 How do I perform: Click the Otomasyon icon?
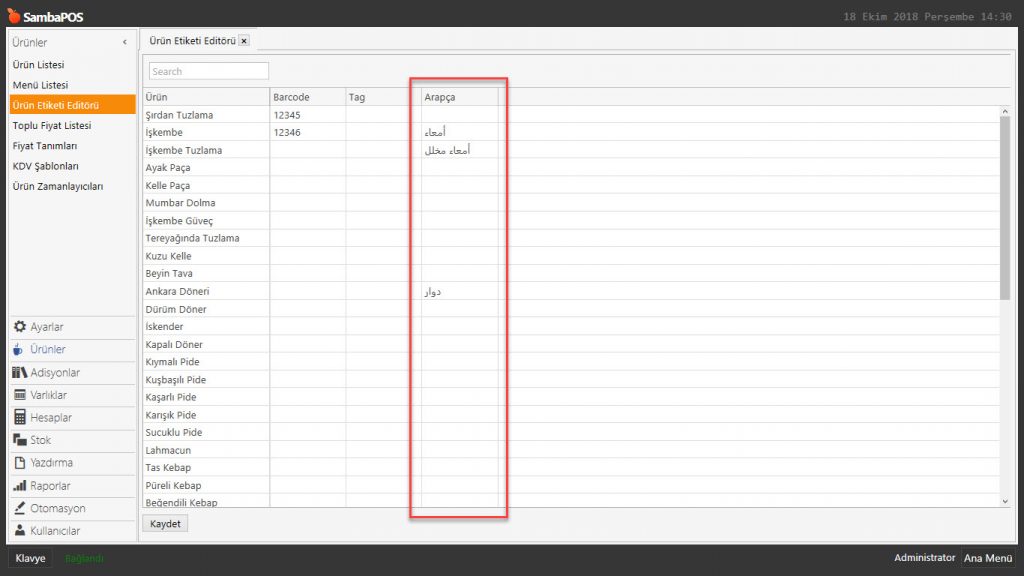(x=20, y=508)
